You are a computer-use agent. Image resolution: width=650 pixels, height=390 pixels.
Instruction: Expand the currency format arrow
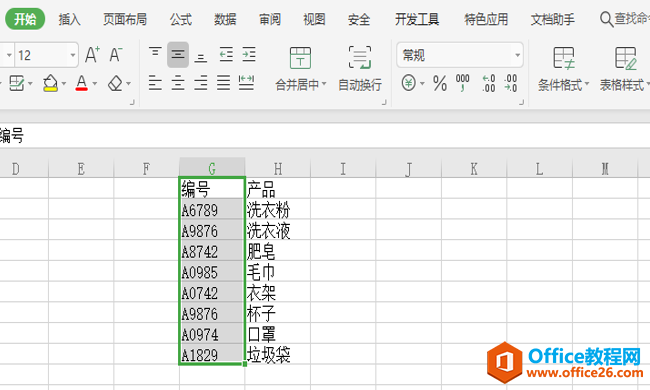click(422, 83)
